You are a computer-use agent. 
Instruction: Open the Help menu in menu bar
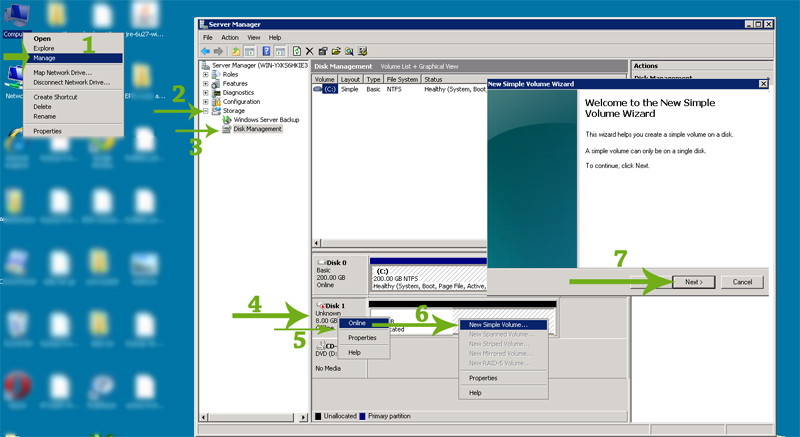click(275, 38)
